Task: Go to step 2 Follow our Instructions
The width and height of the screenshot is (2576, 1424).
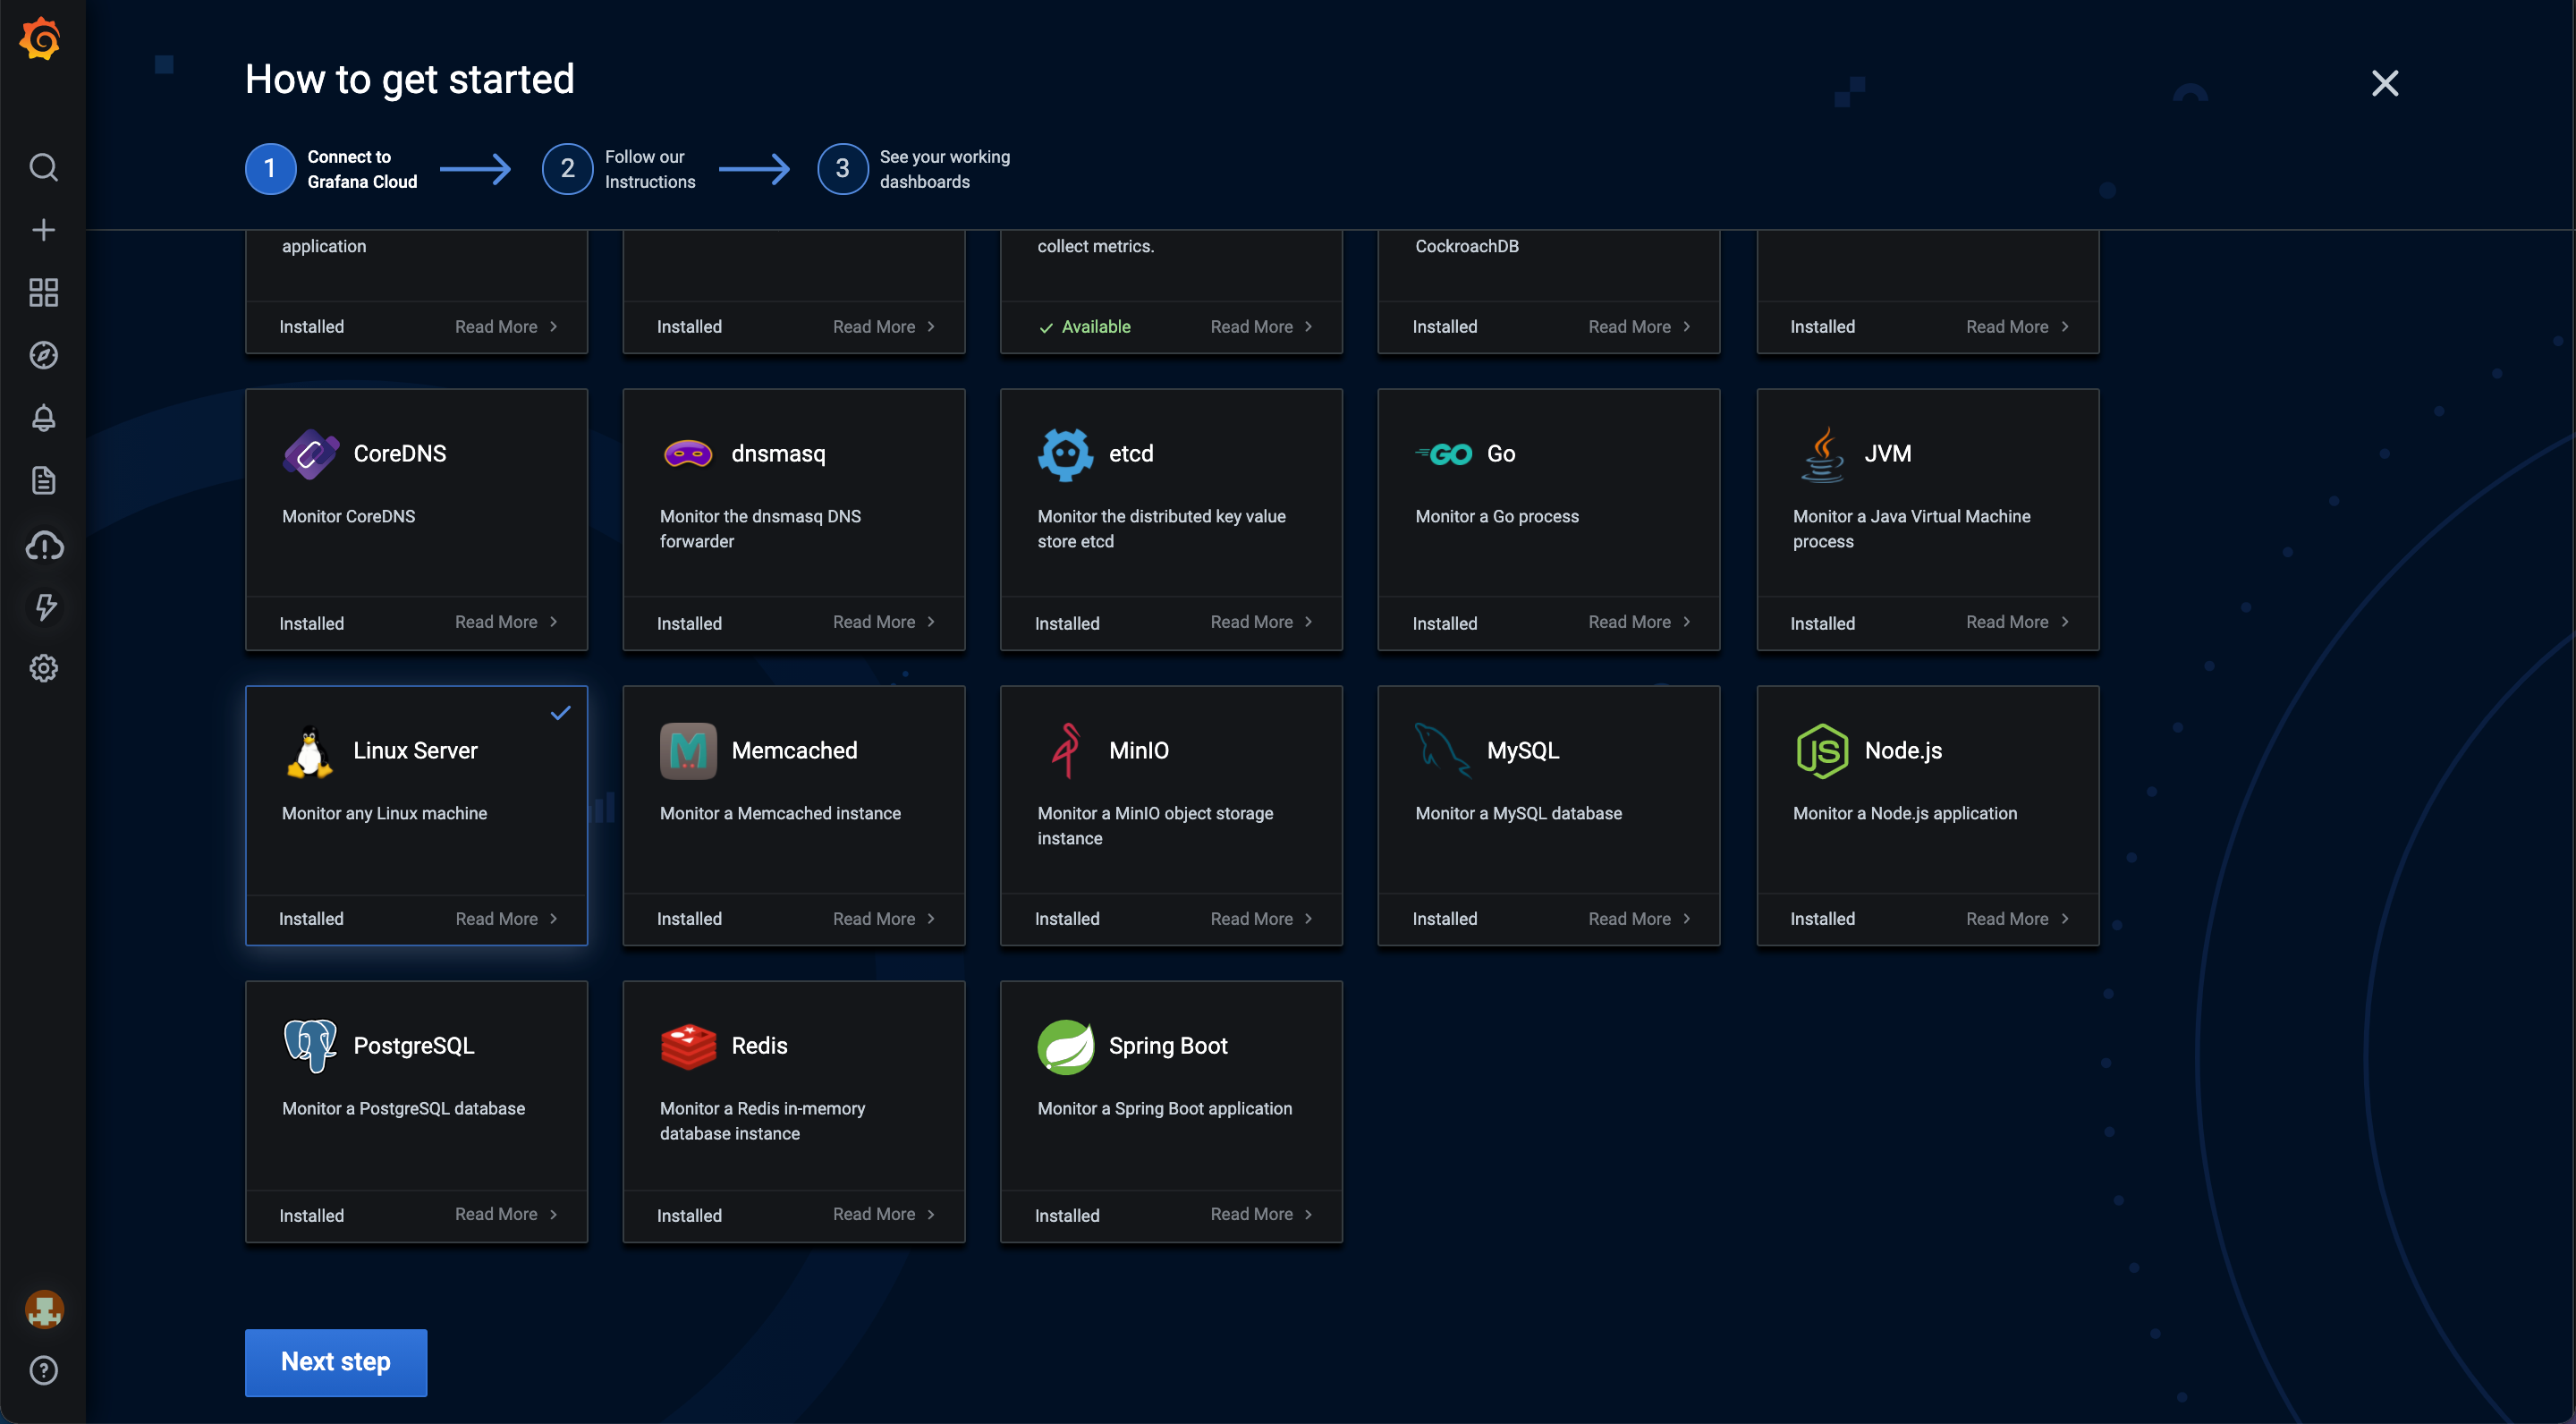Action: pyautogui.click(x=567, y=169)
